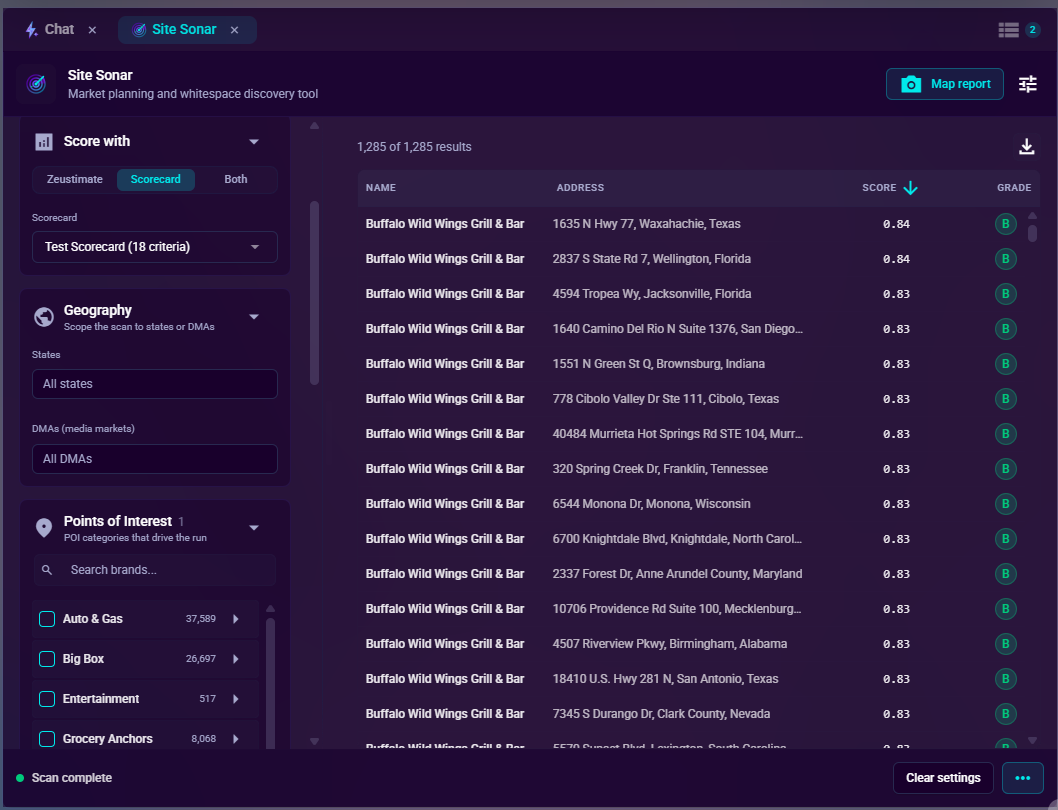Click the Clear settings button
This screenshot has width=1058, height=810.
point(943,778)
